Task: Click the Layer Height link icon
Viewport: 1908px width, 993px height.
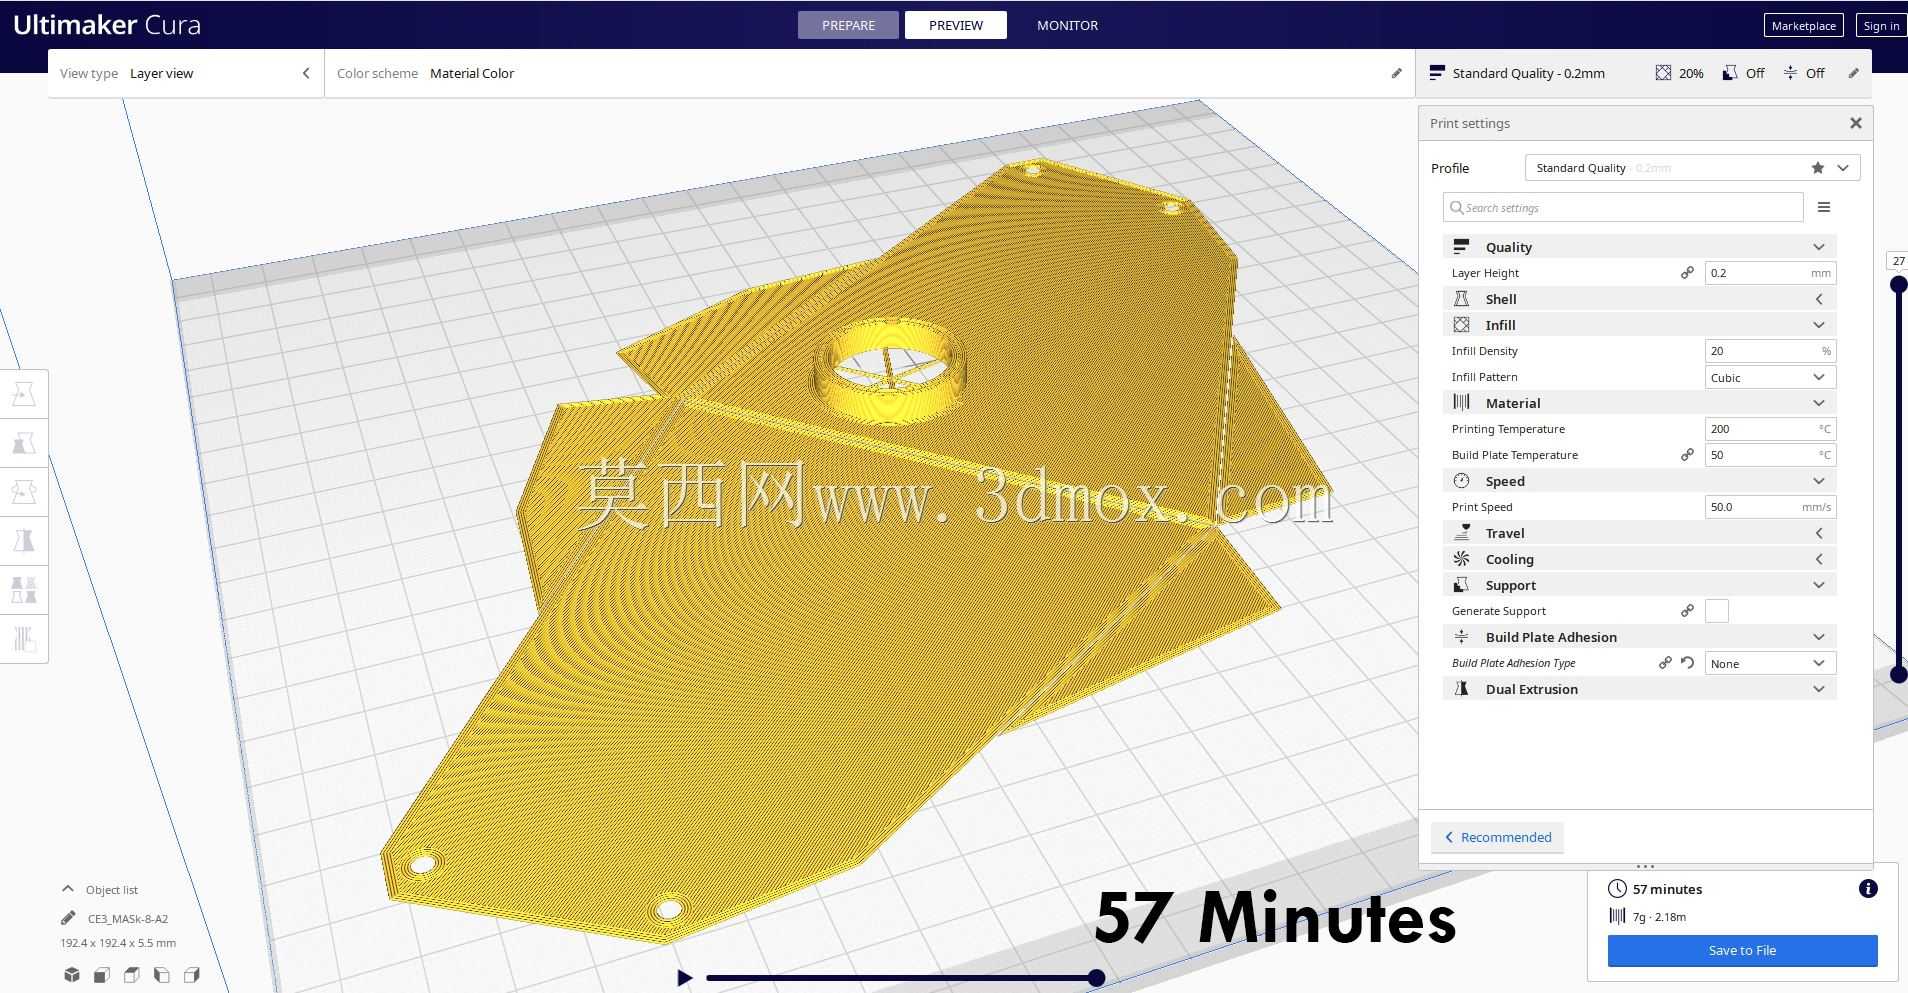Action: coord(1687,273)
